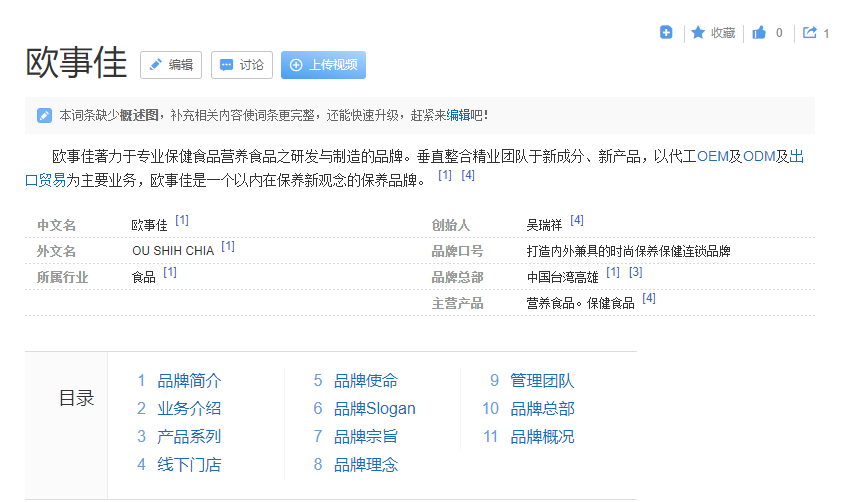
Task: Click the blue 编辑 link in notice banner
Action: [x=458, y=115]
